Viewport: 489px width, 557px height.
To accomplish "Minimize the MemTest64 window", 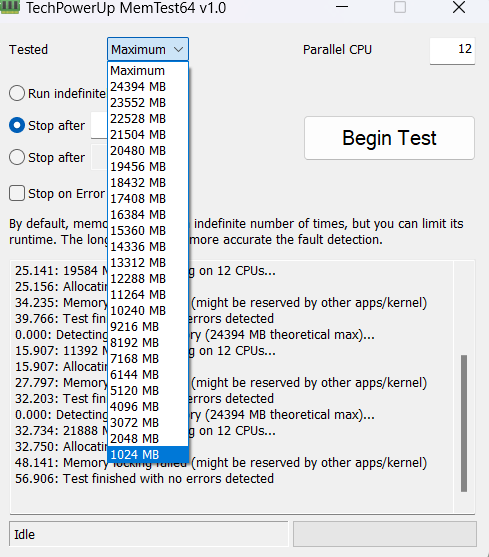I will coord(342,7).
